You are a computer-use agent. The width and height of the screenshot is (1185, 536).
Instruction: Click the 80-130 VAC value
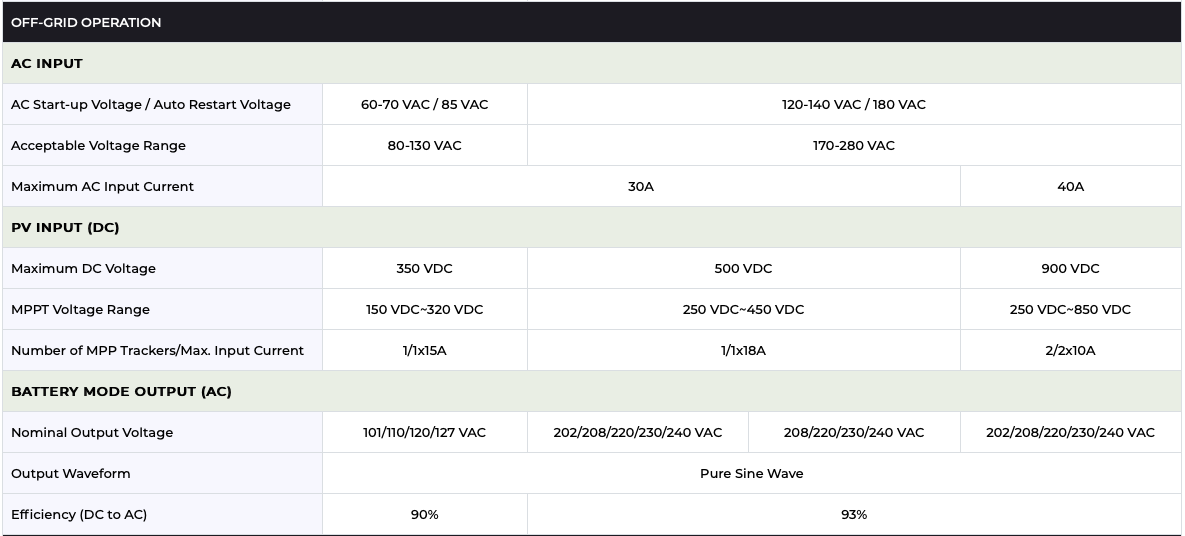[x=424, y=145]
